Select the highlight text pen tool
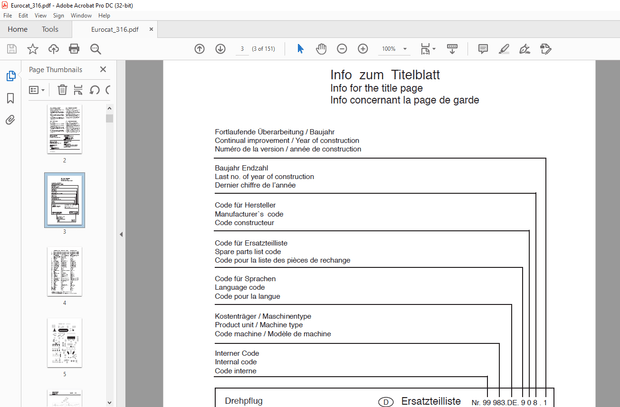 point(504,49)
